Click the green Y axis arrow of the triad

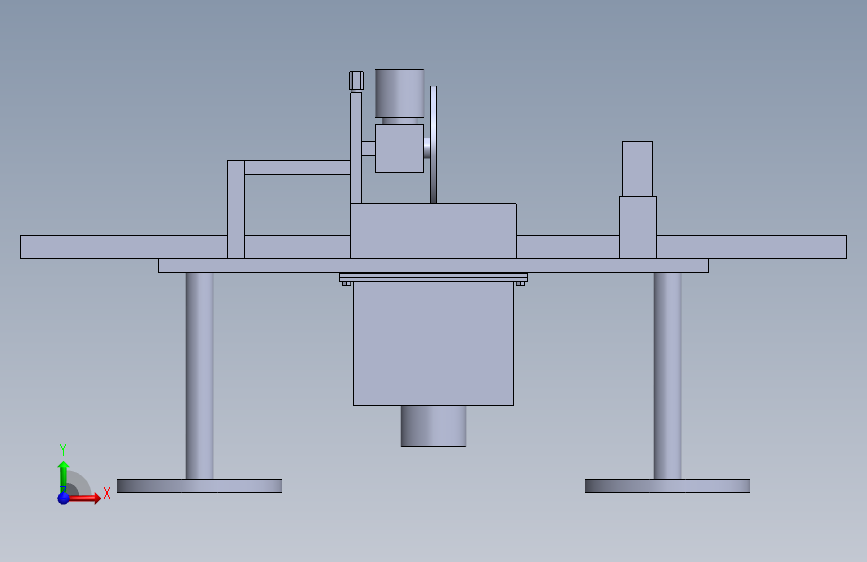click(x=63, y=476)
